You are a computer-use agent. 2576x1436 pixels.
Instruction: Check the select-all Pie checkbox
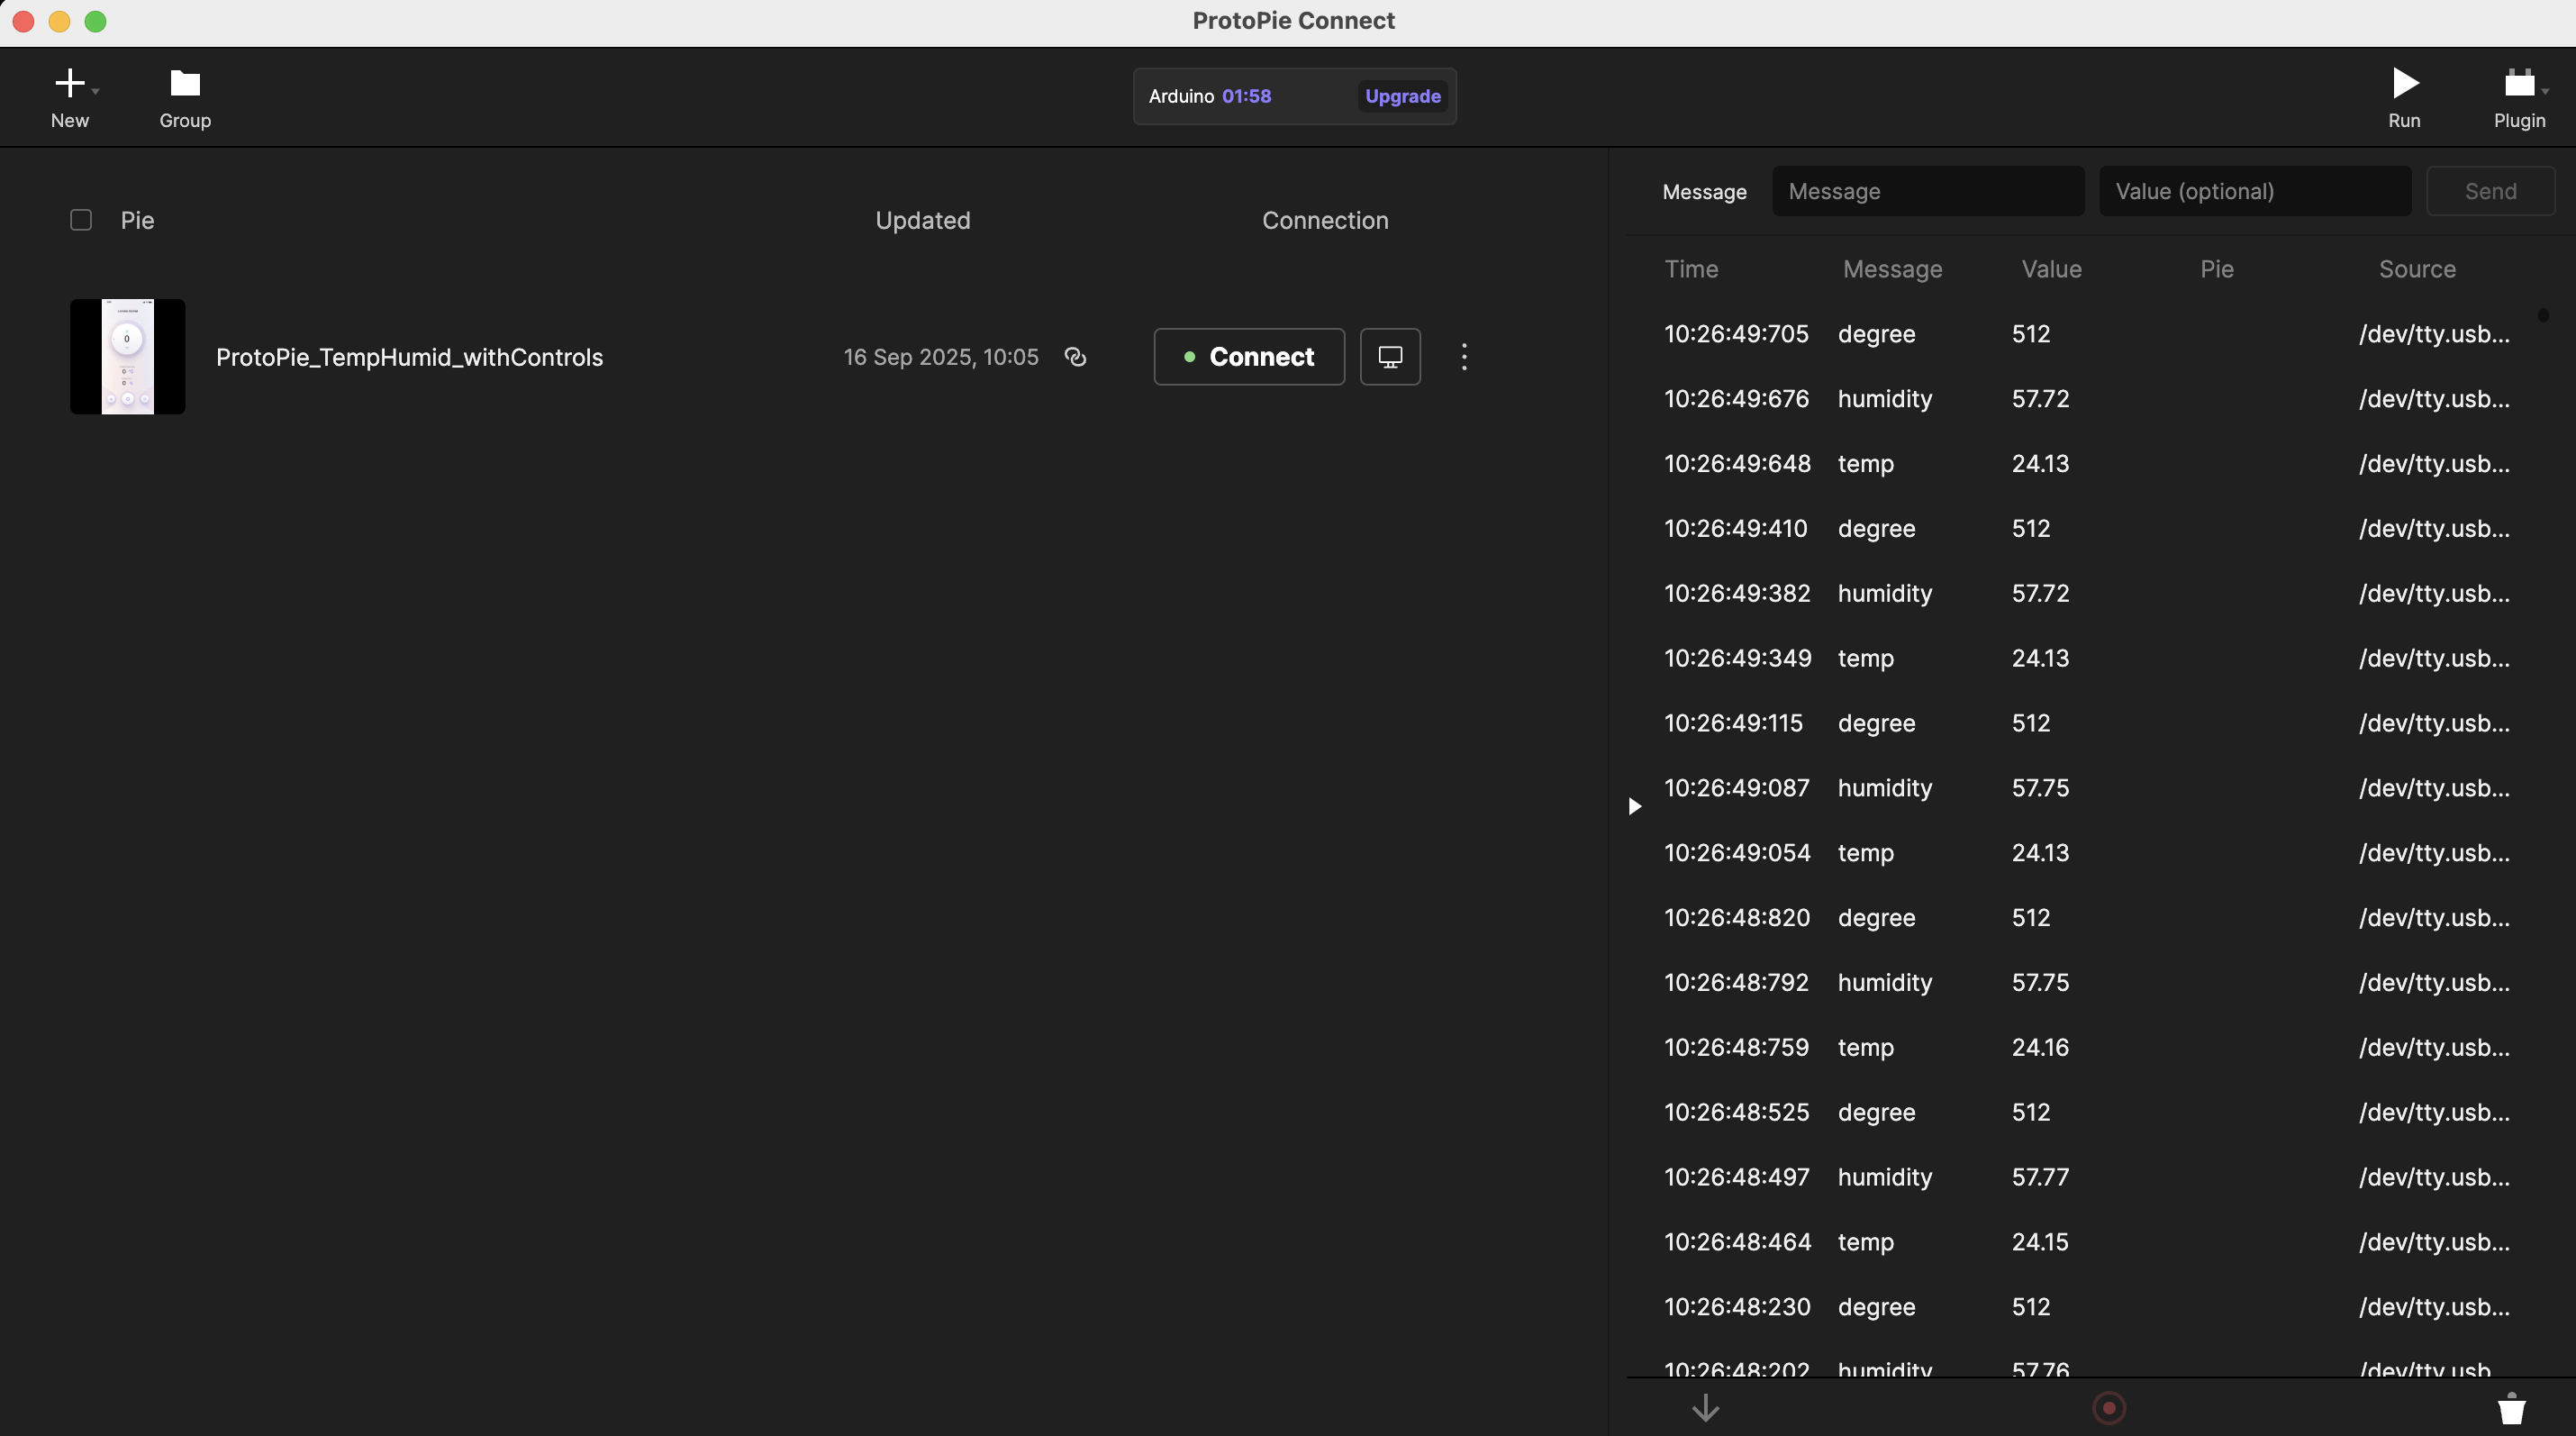point(81,220)
